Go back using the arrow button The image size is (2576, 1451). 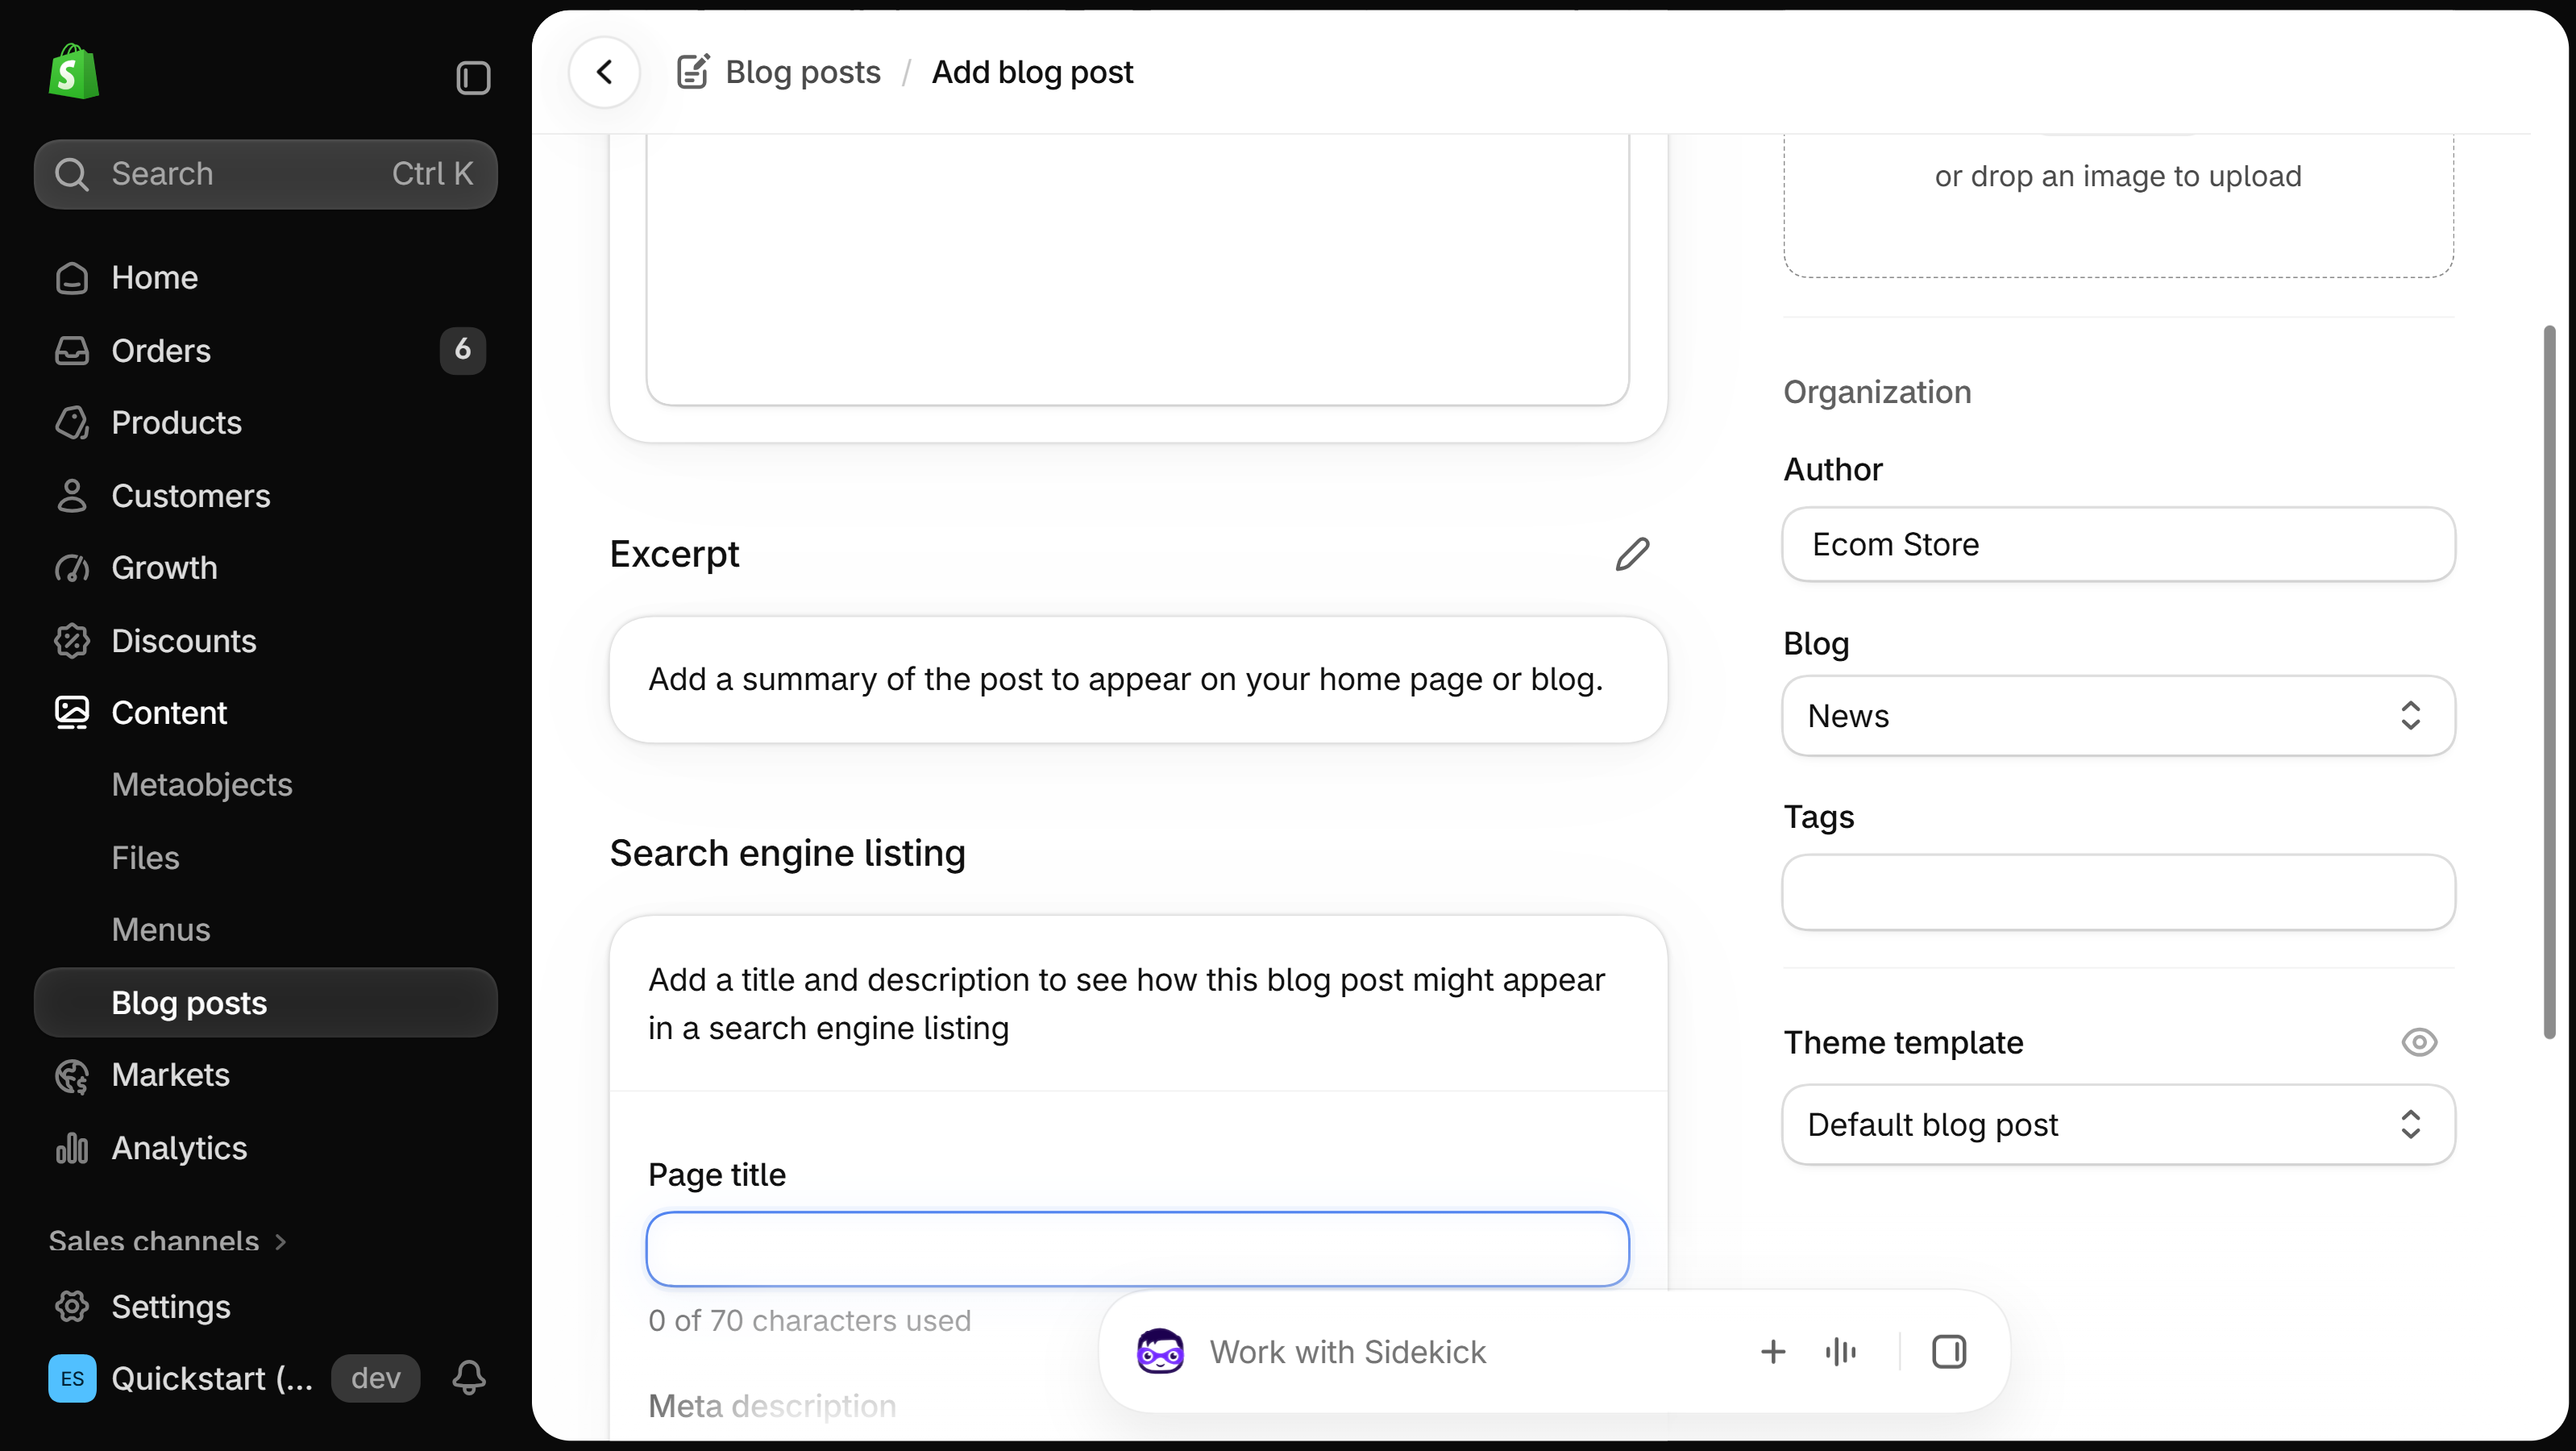605,72
